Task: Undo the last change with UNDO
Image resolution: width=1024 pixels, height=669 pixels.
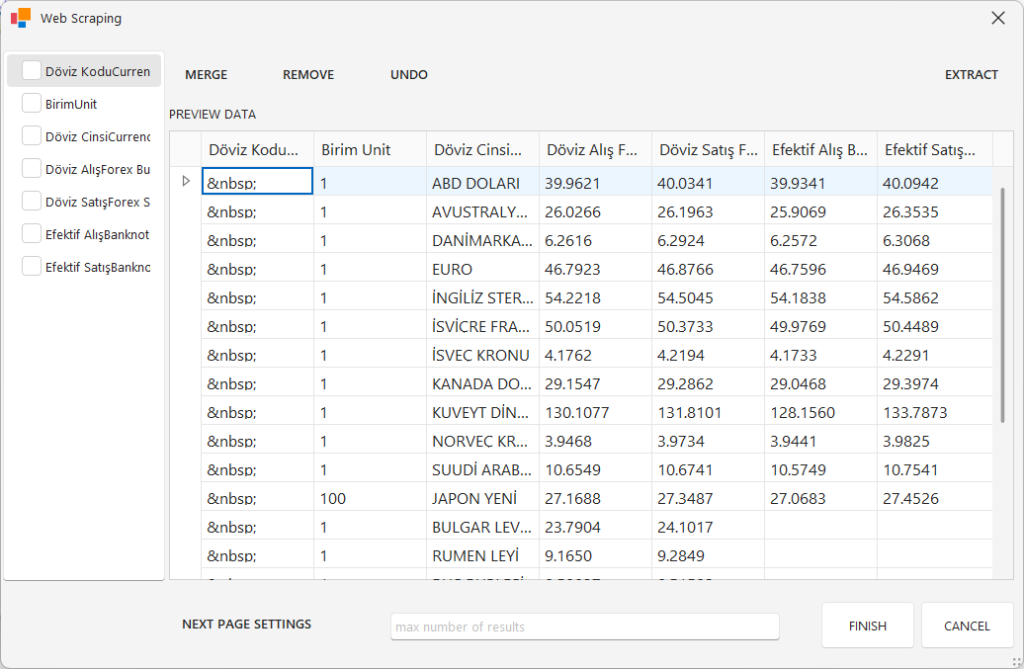Action: (409, 75)
